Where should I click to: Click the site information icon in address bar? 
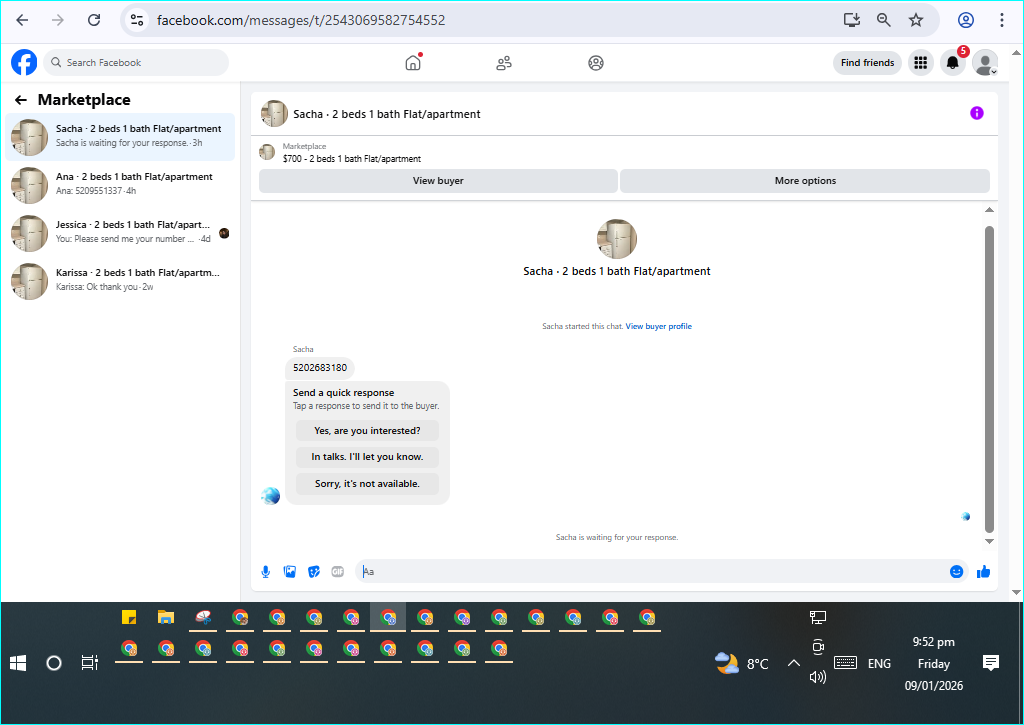(x=137, y=20)
